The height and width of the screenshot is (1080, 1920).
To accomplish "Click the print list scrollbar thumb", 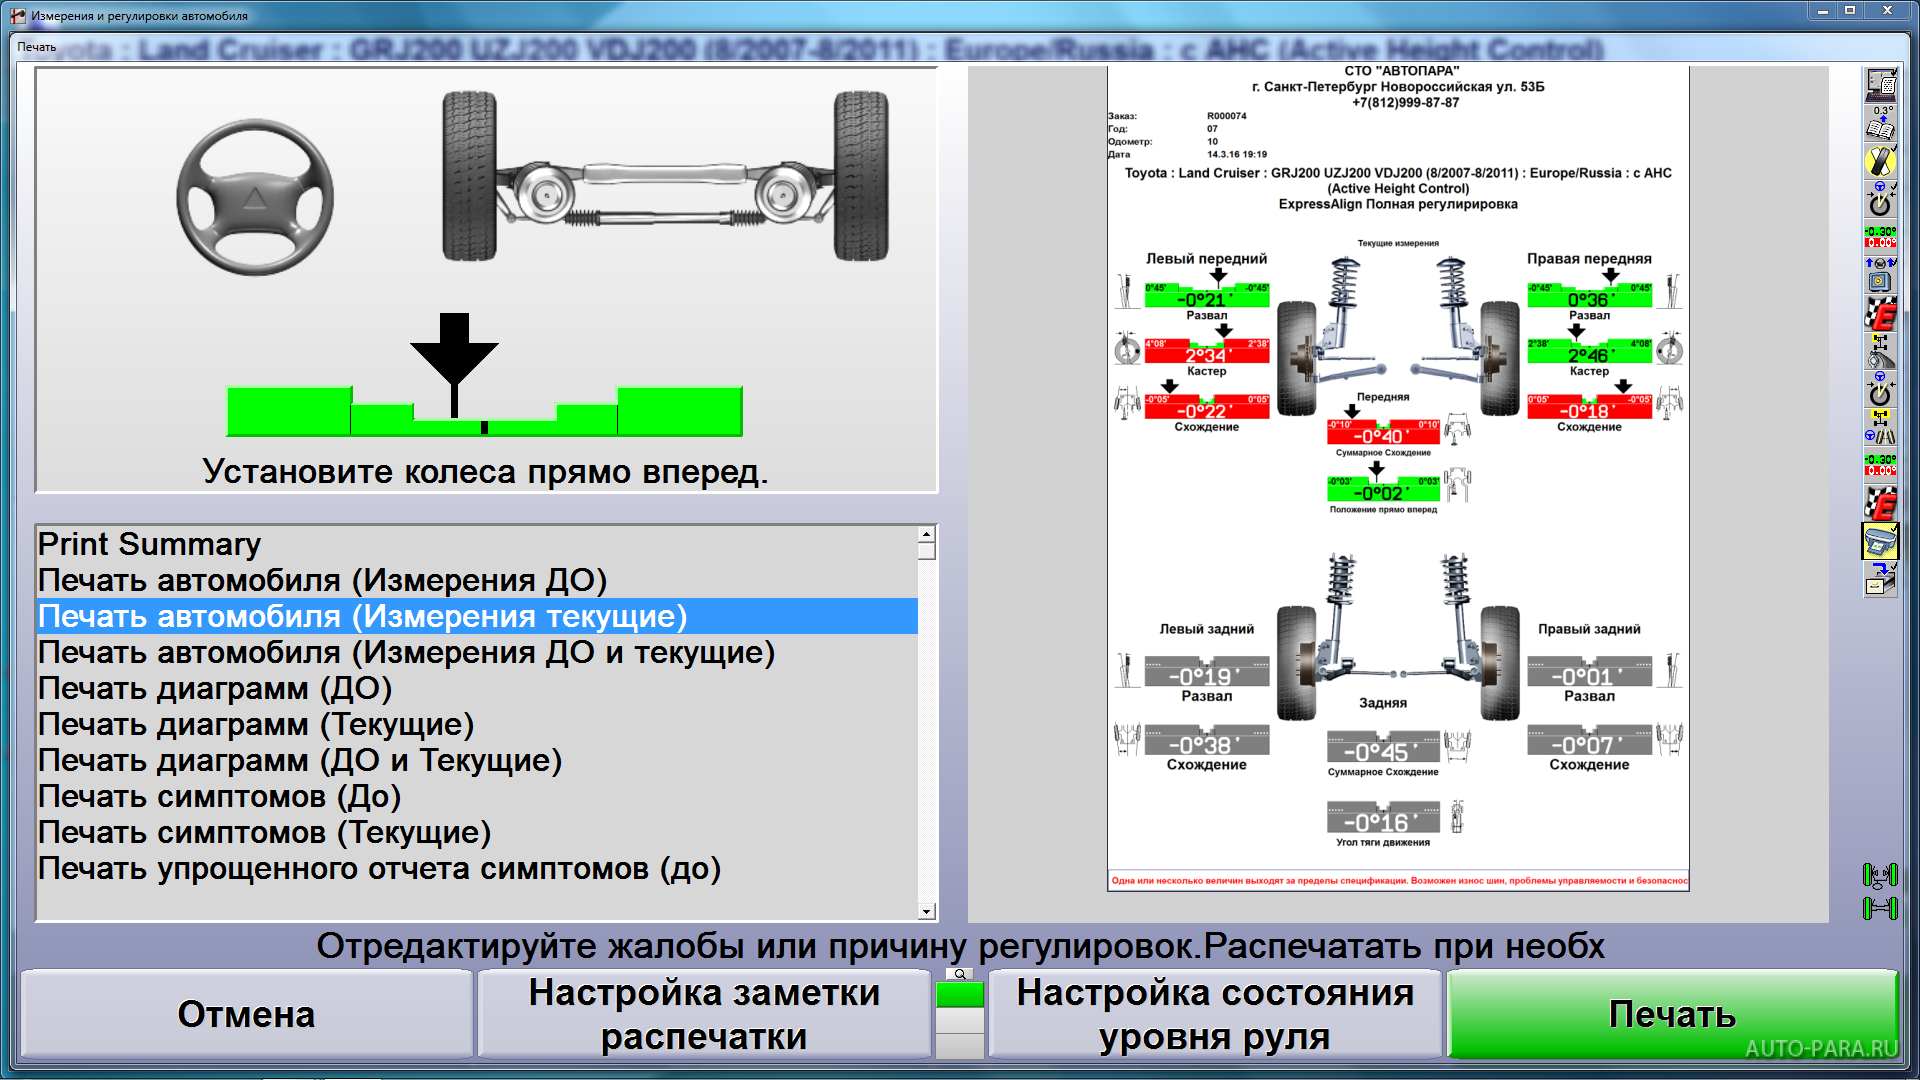I will click(x=927, y=551).
